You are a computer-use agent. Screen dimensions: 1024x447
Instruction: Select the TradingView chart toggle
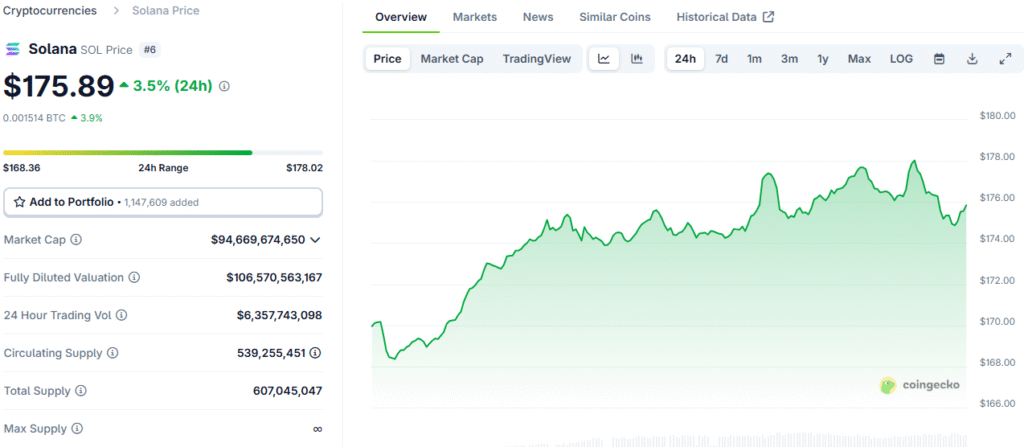coord(537,59)
